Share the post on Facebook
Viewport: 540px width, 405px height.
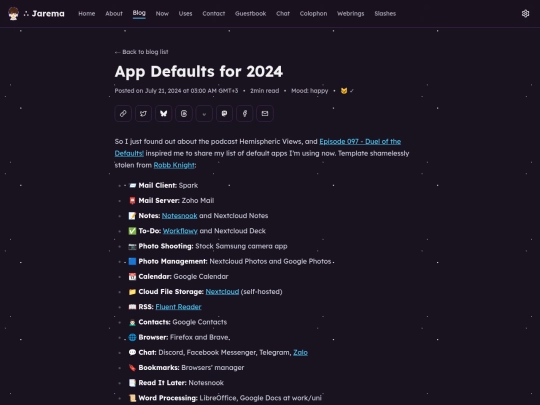tap(245, 113)
